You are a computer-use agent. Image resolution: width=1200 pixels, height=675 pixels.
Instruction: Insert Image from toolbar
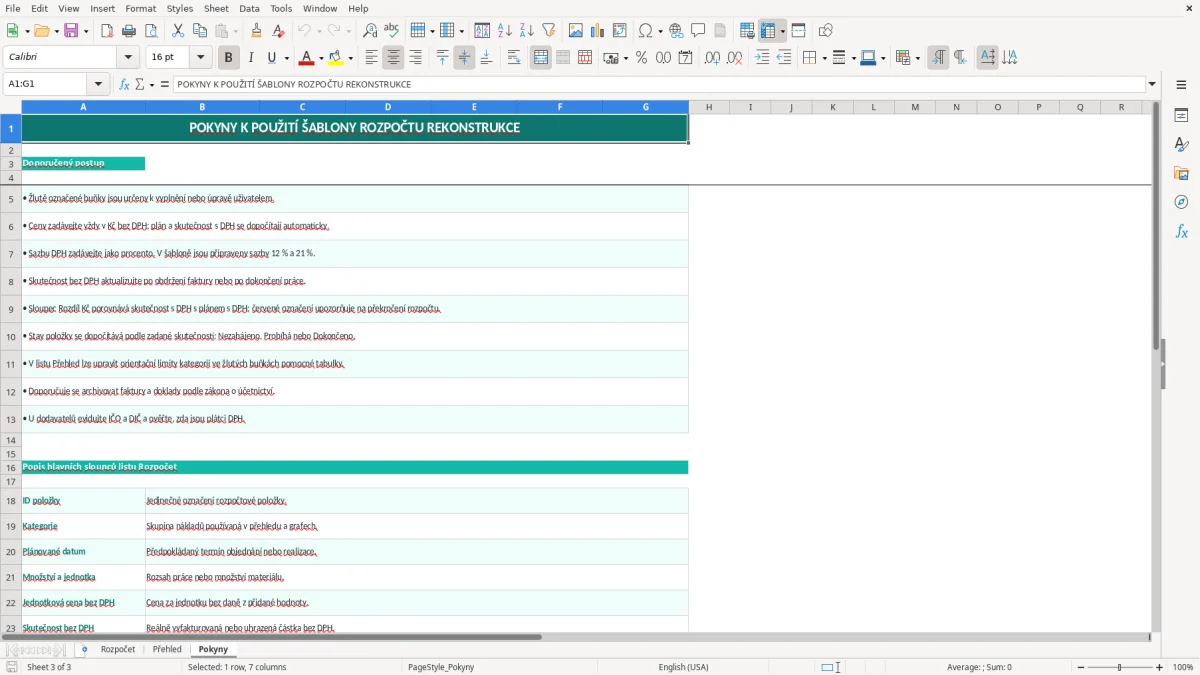[x=576, y=31]
